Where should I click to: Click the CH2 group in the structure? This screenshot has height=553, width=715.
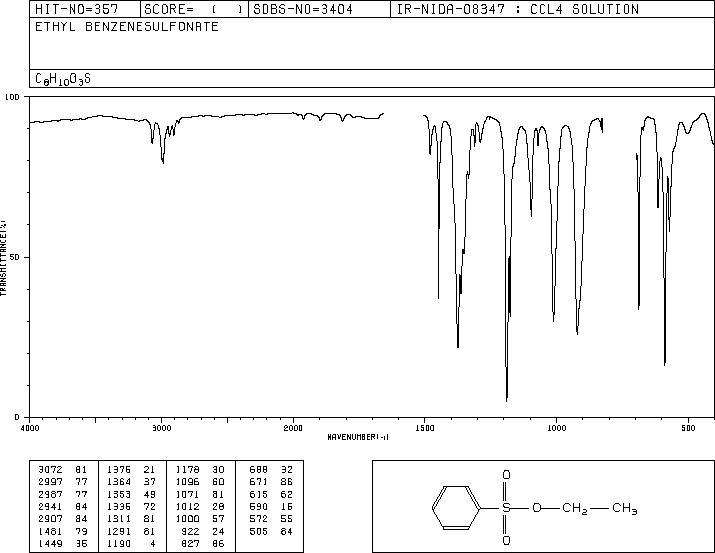coord(575,508)
